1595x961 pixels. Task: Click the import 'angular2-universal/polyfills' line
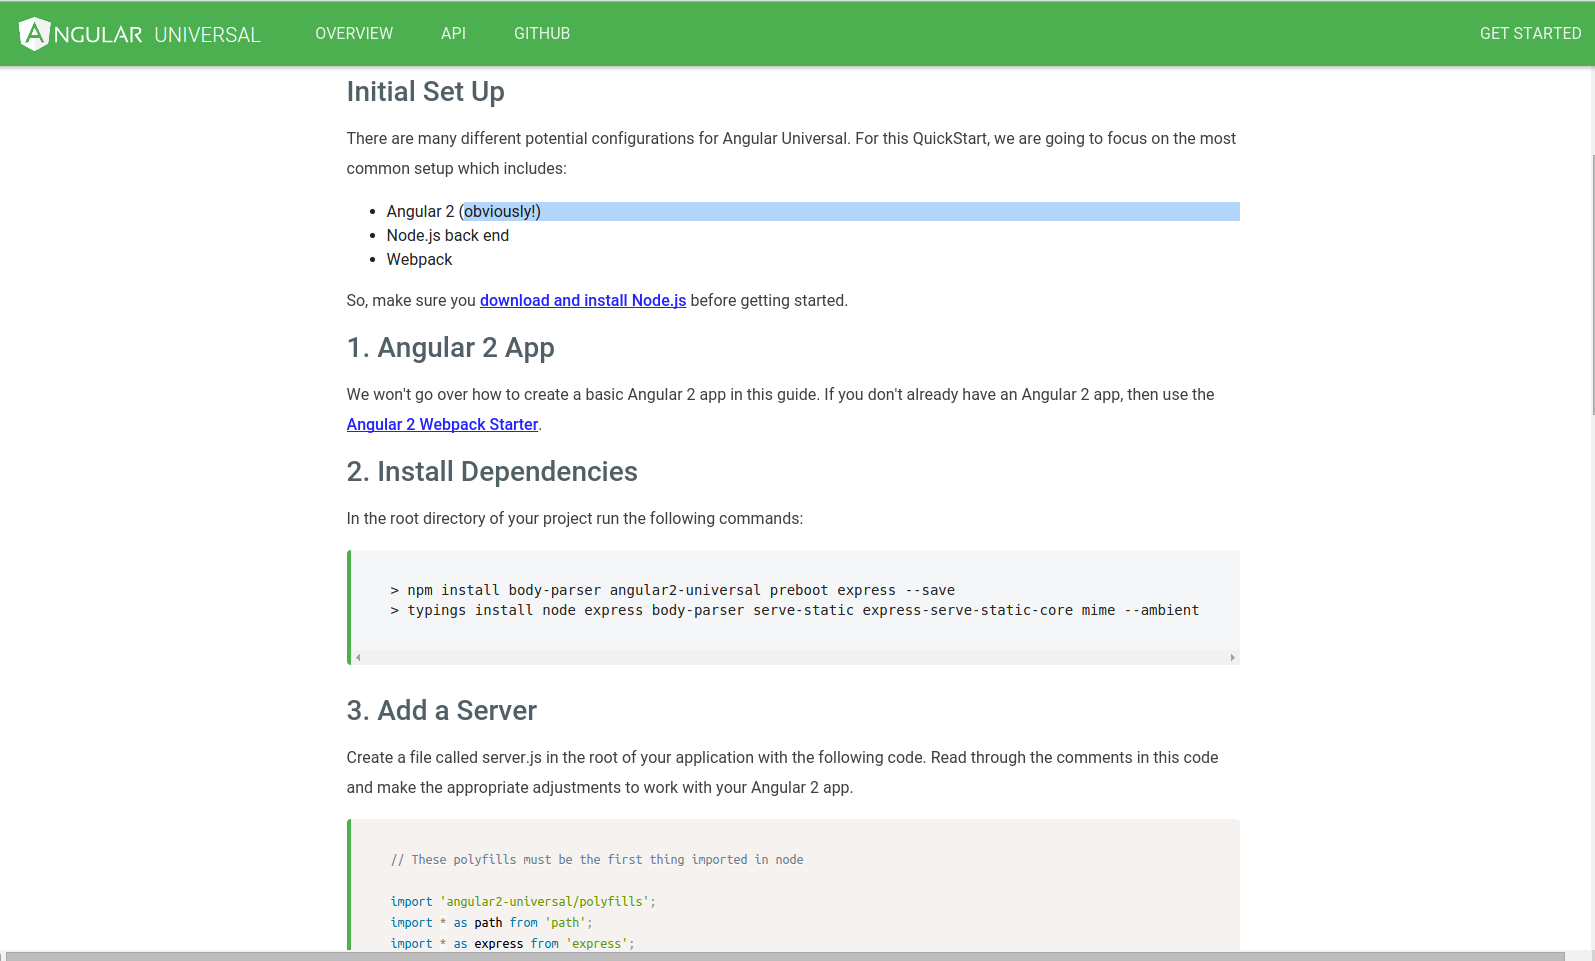pyautogui.click(x=523, y=902)
